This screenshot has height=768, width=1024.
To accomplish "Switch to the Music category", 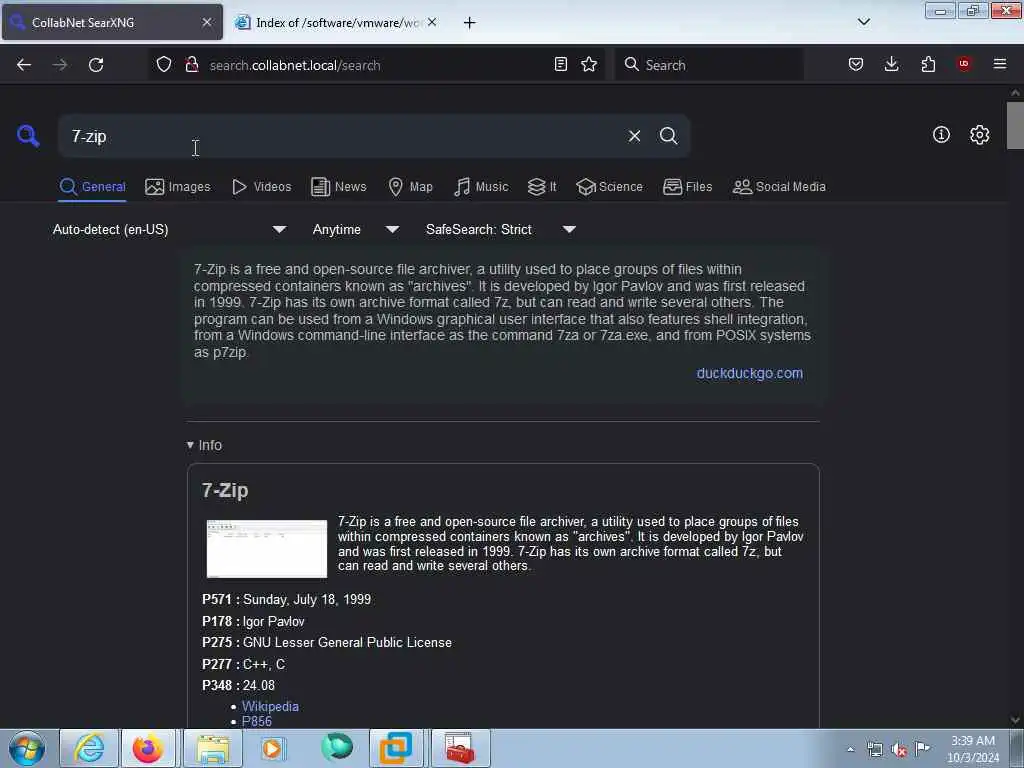I will click(x=481, y=187).
